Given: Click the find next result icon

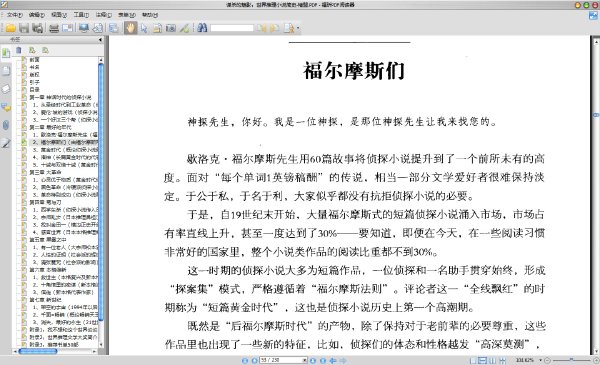Looking at the screenshot, I should point(275,28).
